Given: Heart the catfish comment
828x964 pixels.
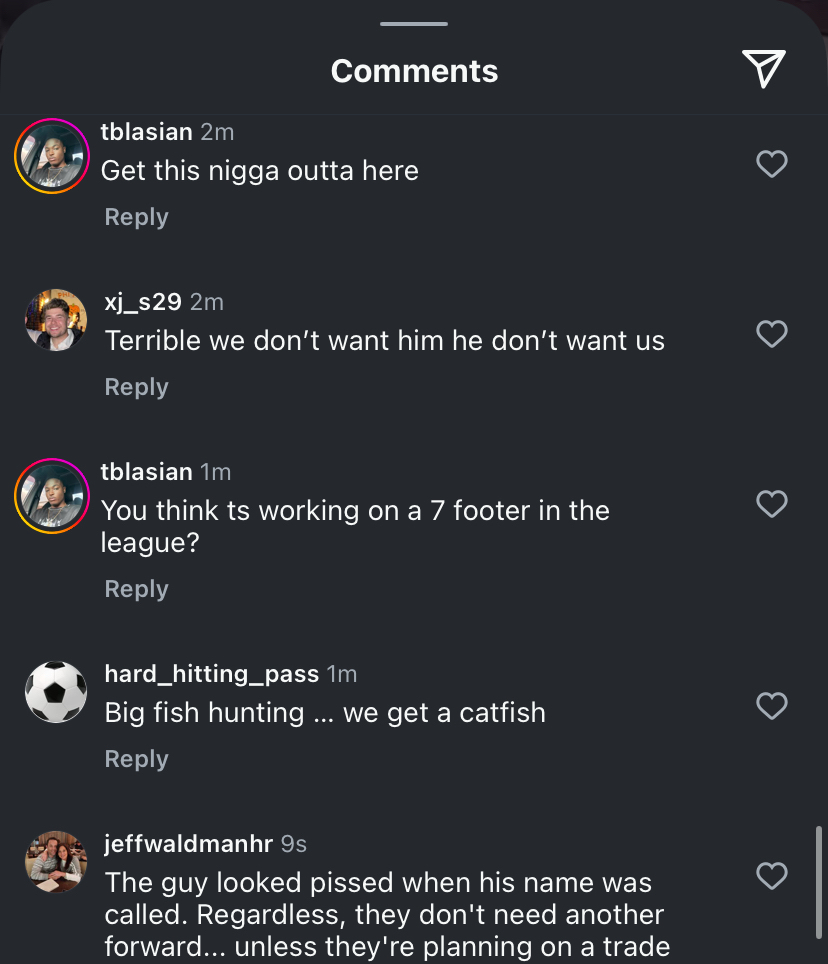Looking at the screenshot, I should tap(771, 706).
